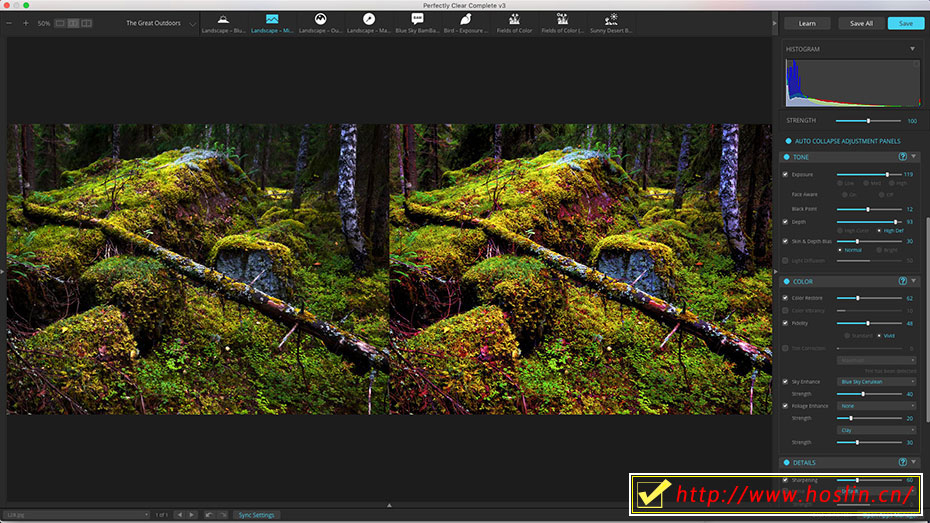This screenshot has height=523, width=930.
Task: Apply the Landscape - Ma... preset
Action: coord(368,24)
